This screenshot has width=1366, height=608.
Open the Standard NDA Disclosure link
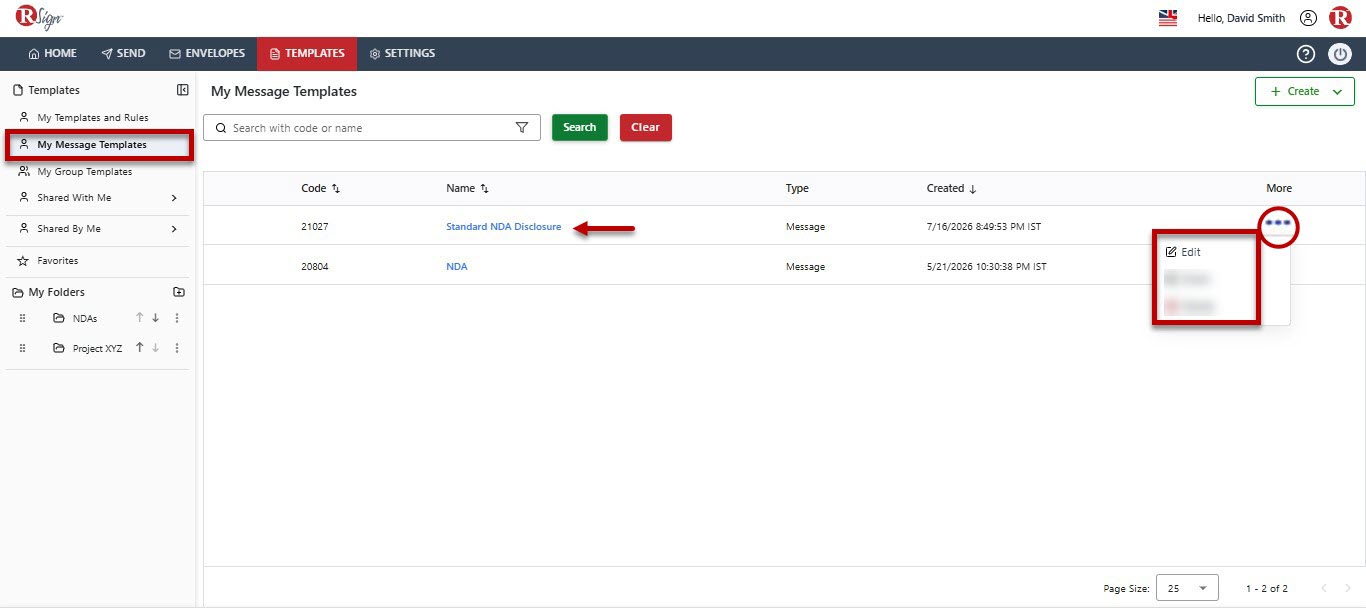tap(504, 227)
